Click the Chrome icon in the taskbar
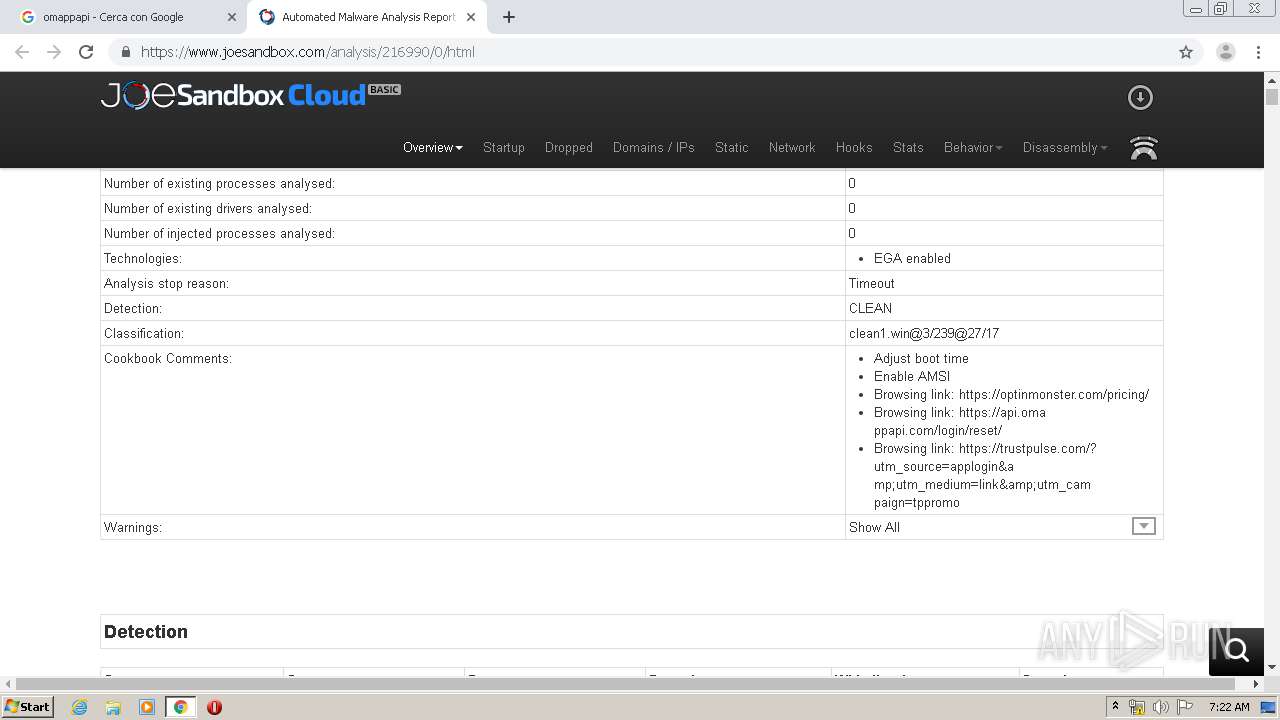The image size is (1280, 720). [180, 707]
